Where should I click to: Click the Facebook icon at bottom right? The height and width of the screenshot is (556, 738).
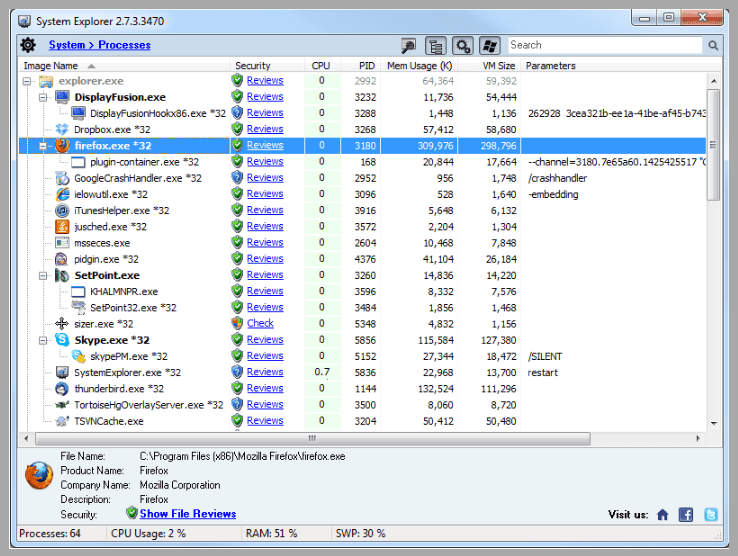(686, 514)
